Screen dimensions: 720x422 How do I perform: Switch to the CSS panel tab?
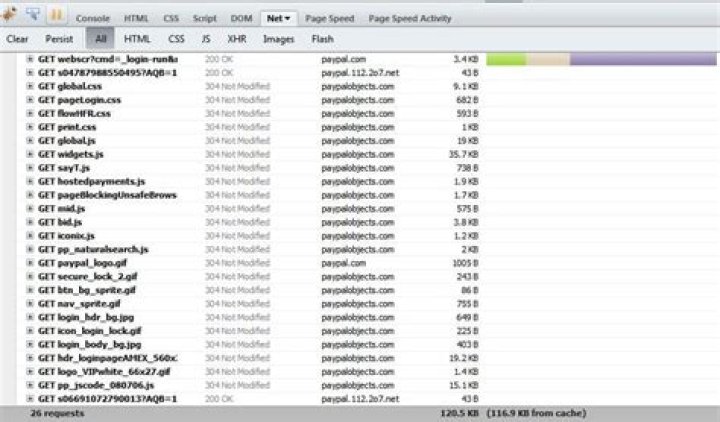tap(171, 18)
